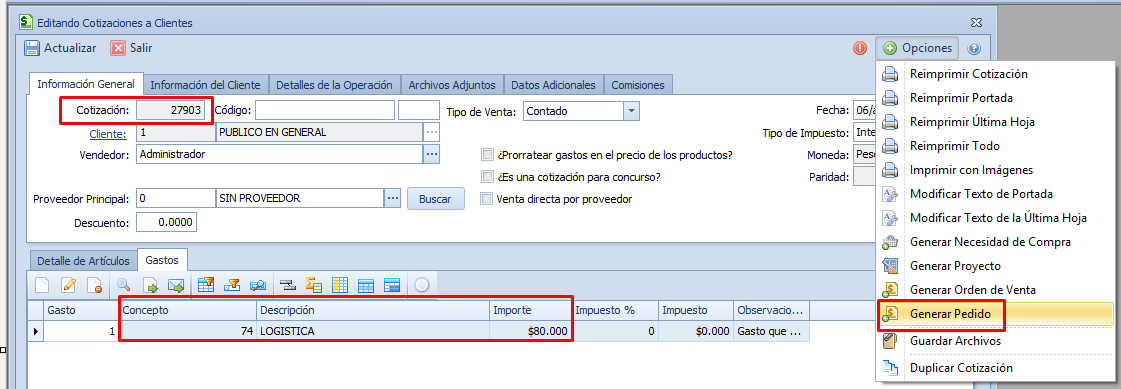Click the Importe column header
1121x389 pixels.
pyautogui.click(x=531, y=310)
